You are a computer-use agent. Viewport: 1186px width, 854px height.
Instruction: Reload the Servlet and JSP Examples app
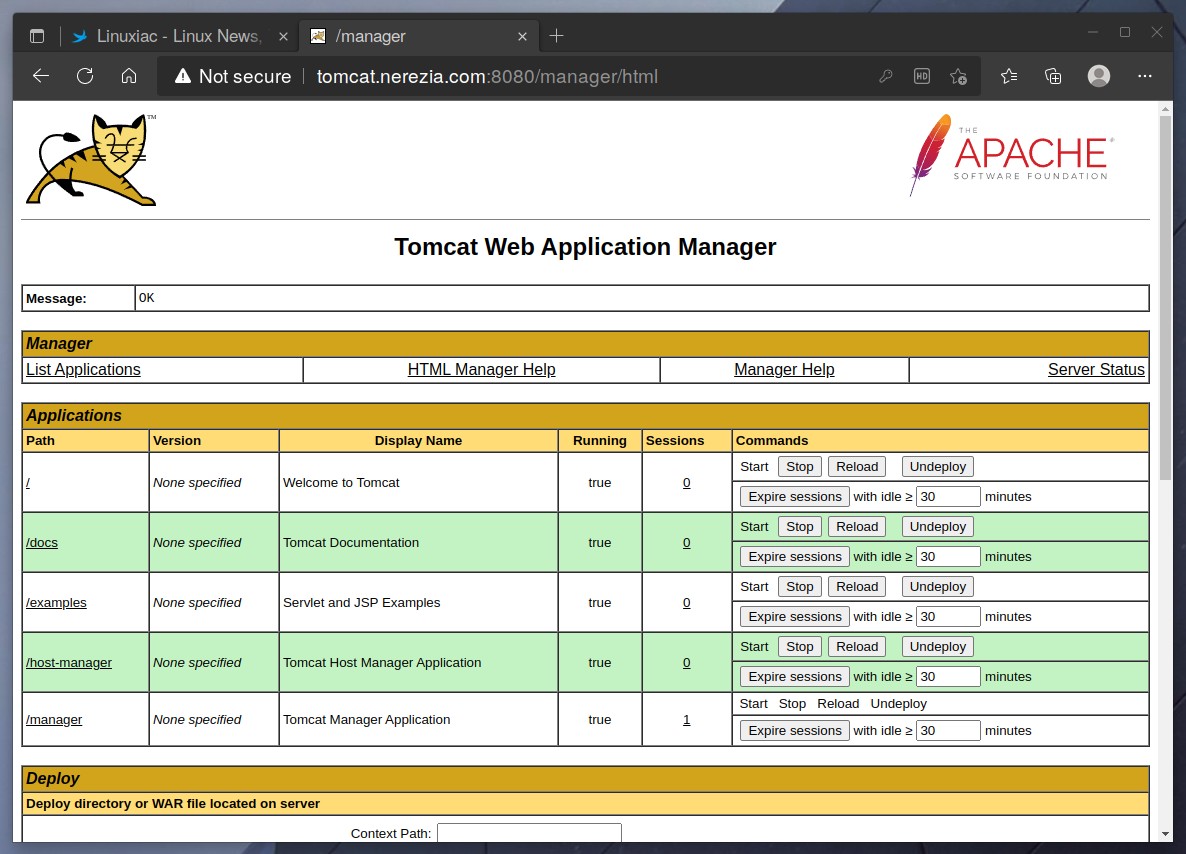[x=857, y=586]
